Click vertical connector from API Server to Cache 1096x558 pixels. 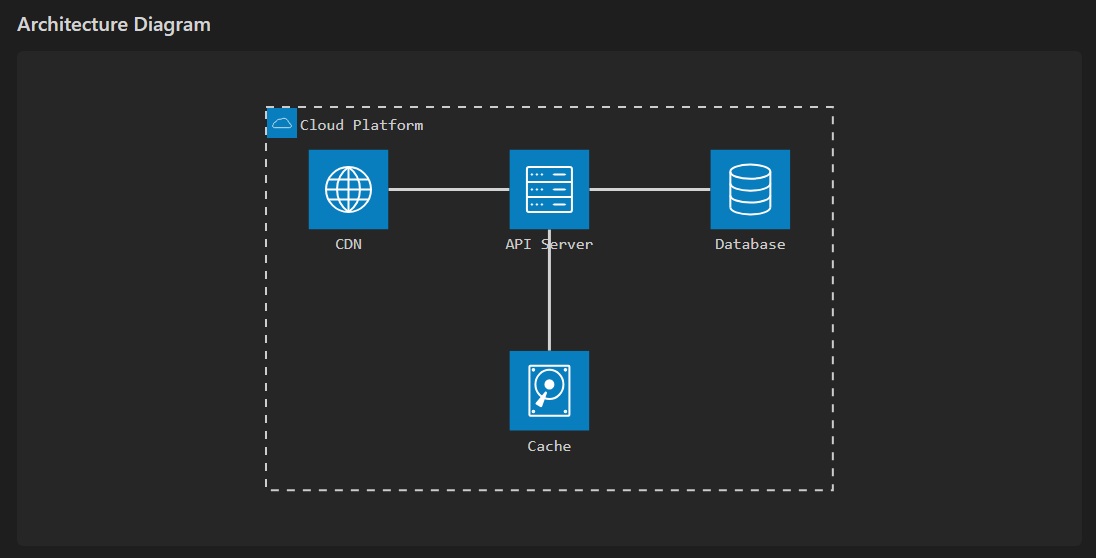point(549,300)
